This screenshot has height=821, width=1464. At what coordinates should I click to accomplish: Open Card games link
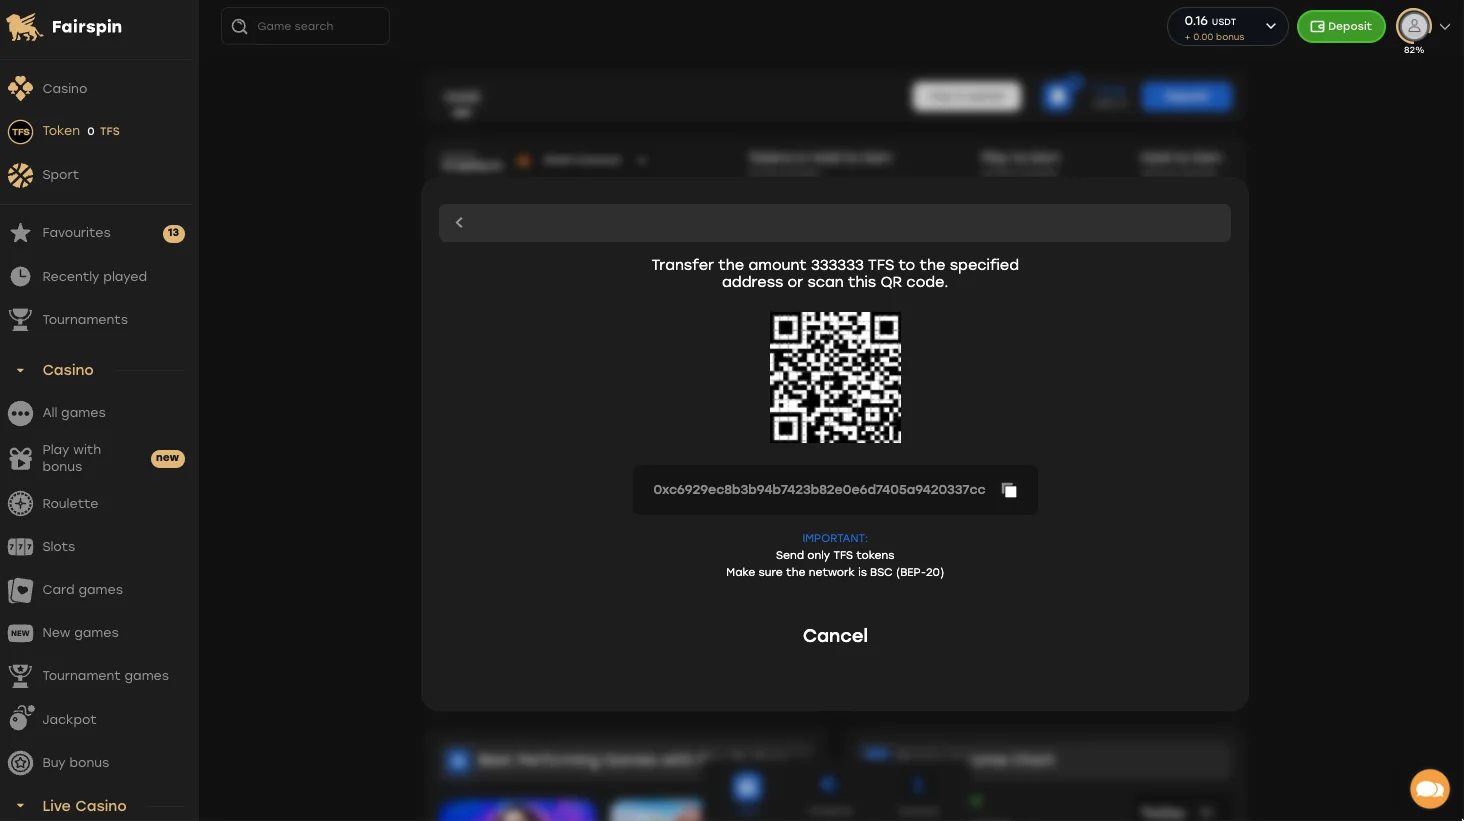pos(82,590)
